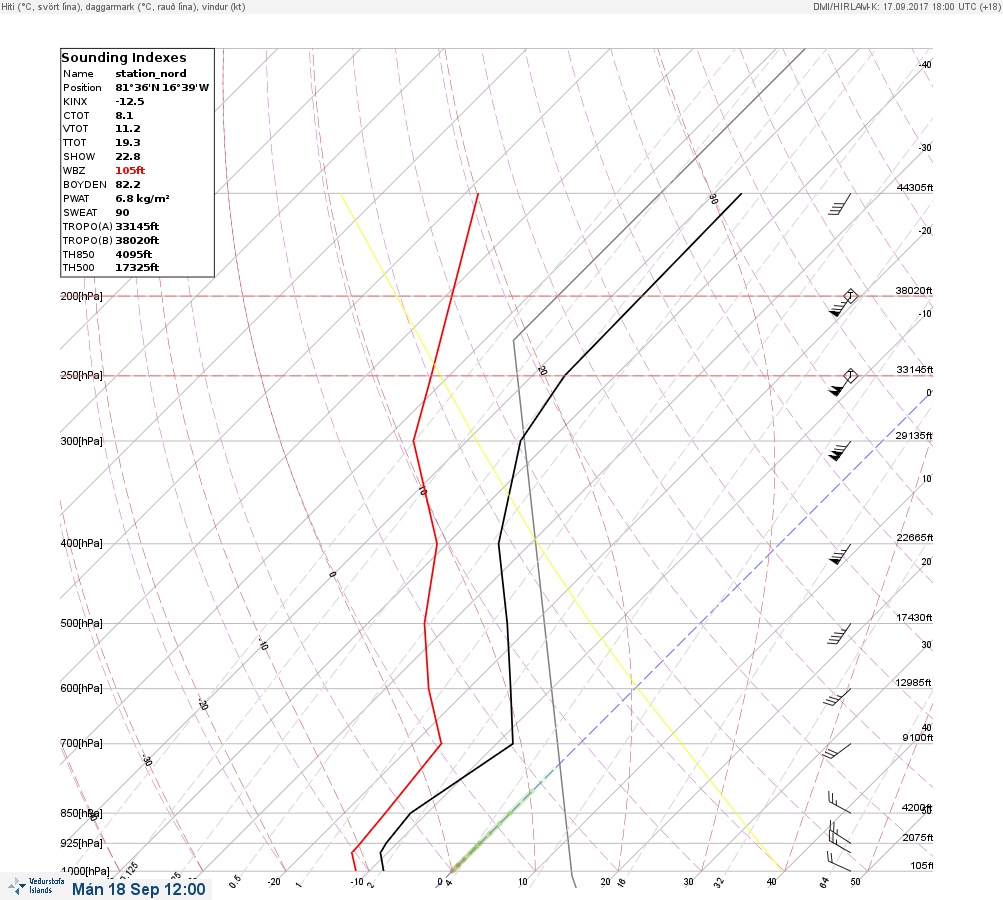The width and height of the screenshot is (1003, 900).
Task: Click the wind barb beside 33145ft height label
Action: click(x=839, y=384)
